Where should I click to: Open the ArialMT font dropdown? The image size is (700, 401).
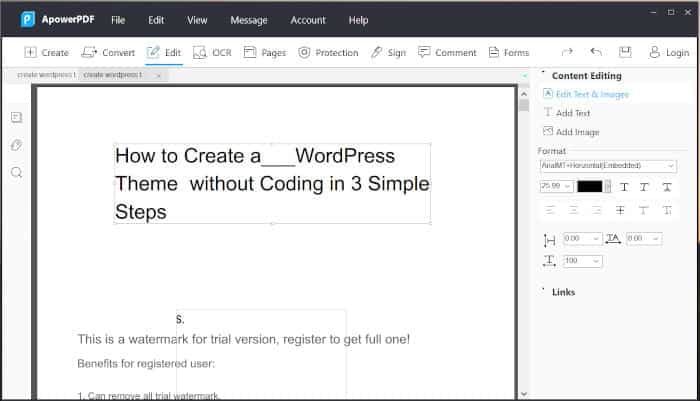click(x=607, y=166)
